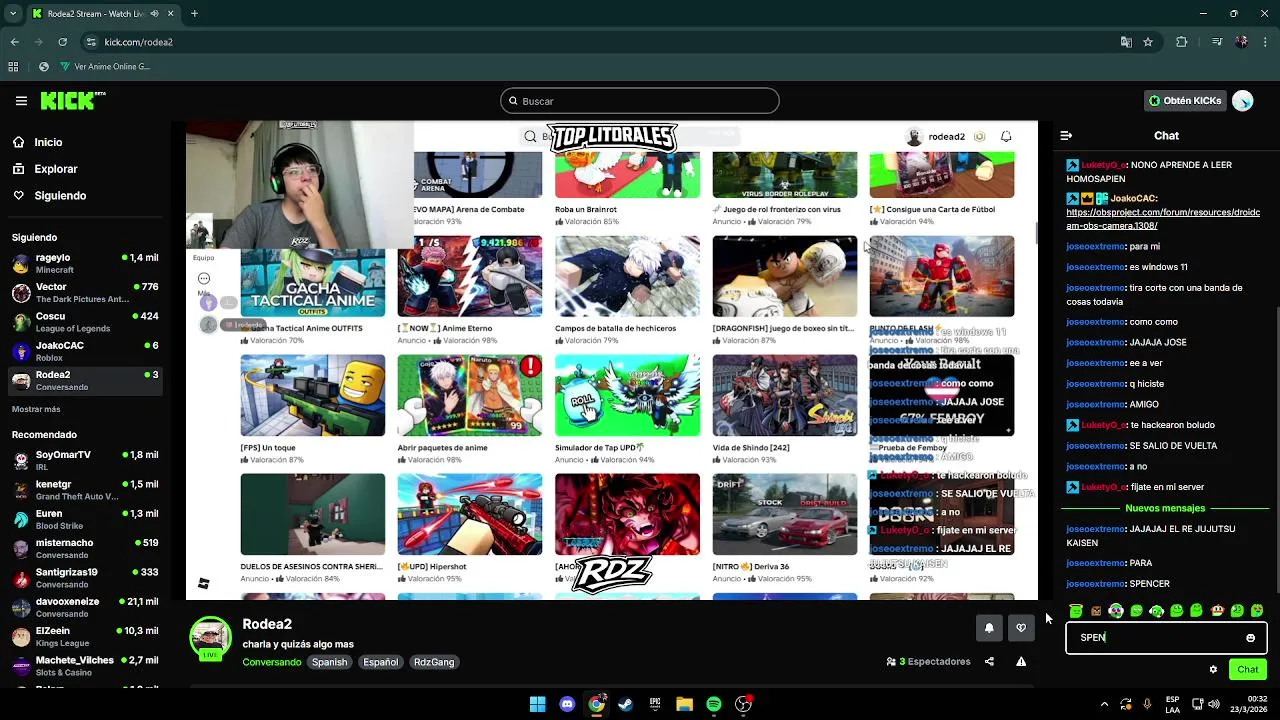The width and height of the screenshot is (1280, 720).
Task: Click the Obtén KICKs button
Action: pyautogui.click(x=1185, y=101)
